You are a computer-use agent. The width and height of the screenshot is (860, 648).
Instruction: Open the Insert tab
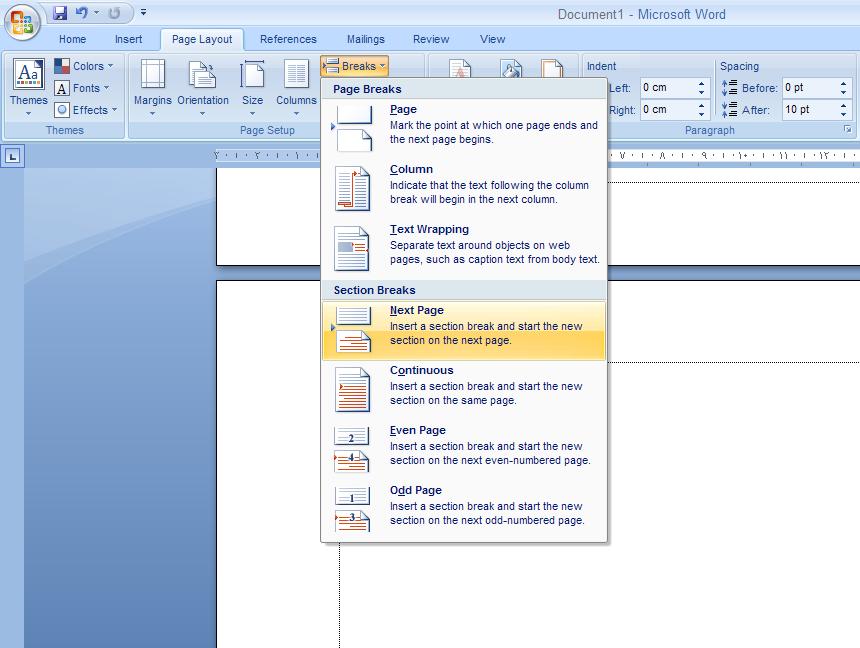tap(128, 39)
